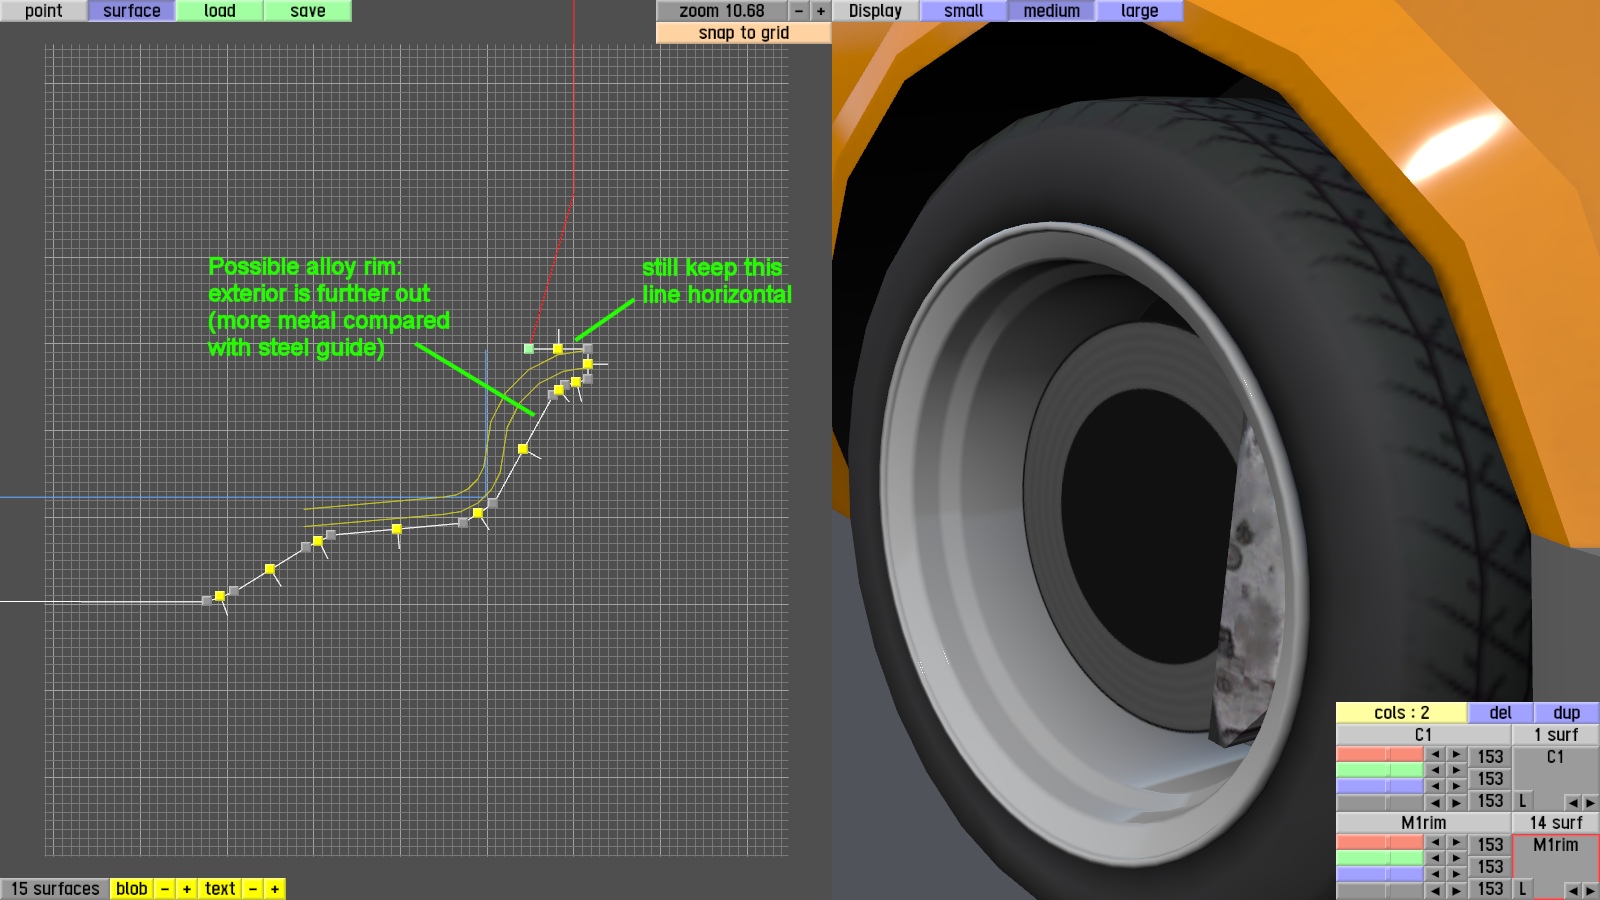Decrease M1rim grey with left arrow

pyautogui.click(x=1435, y=890)
